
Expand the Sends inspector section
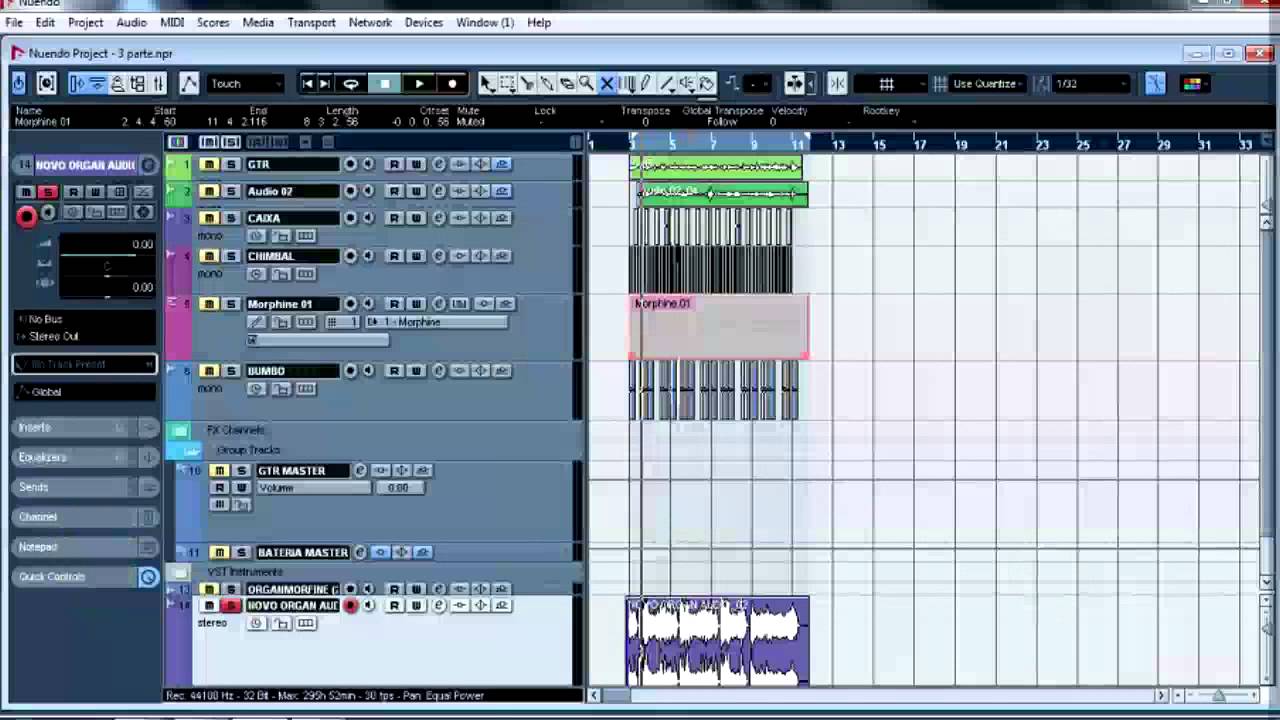(85, 488)
